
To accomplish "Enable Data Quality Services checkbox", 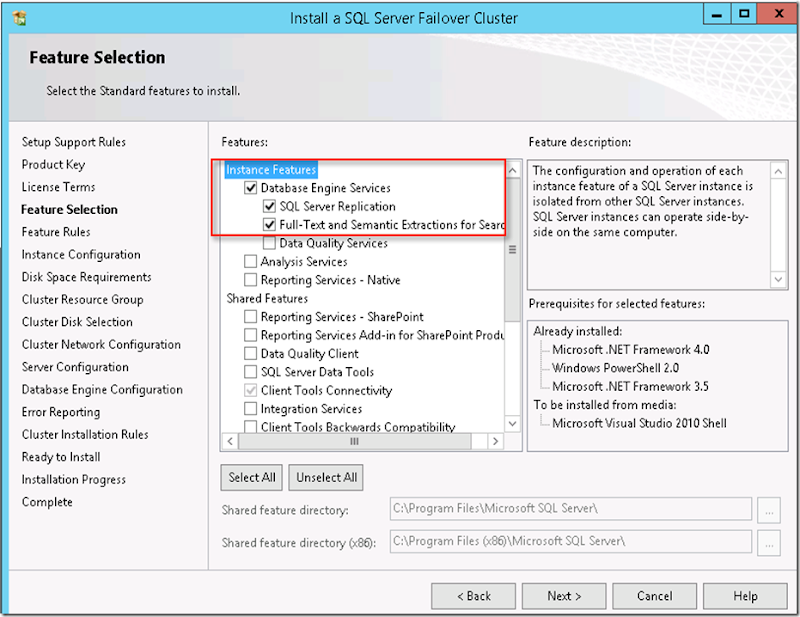I will click(269, 243).
